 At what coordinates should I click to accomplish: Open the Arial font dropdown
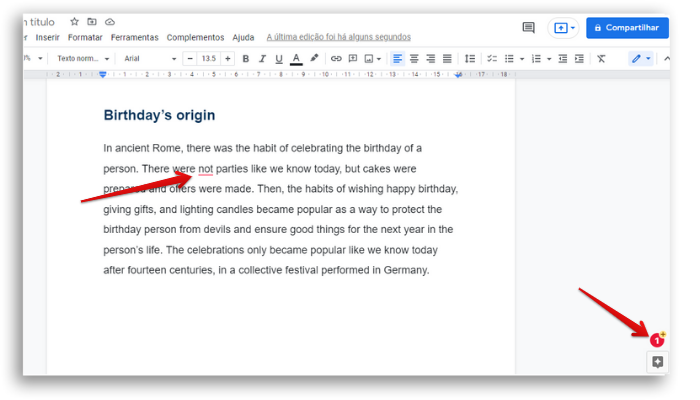[x=150, y=58]
